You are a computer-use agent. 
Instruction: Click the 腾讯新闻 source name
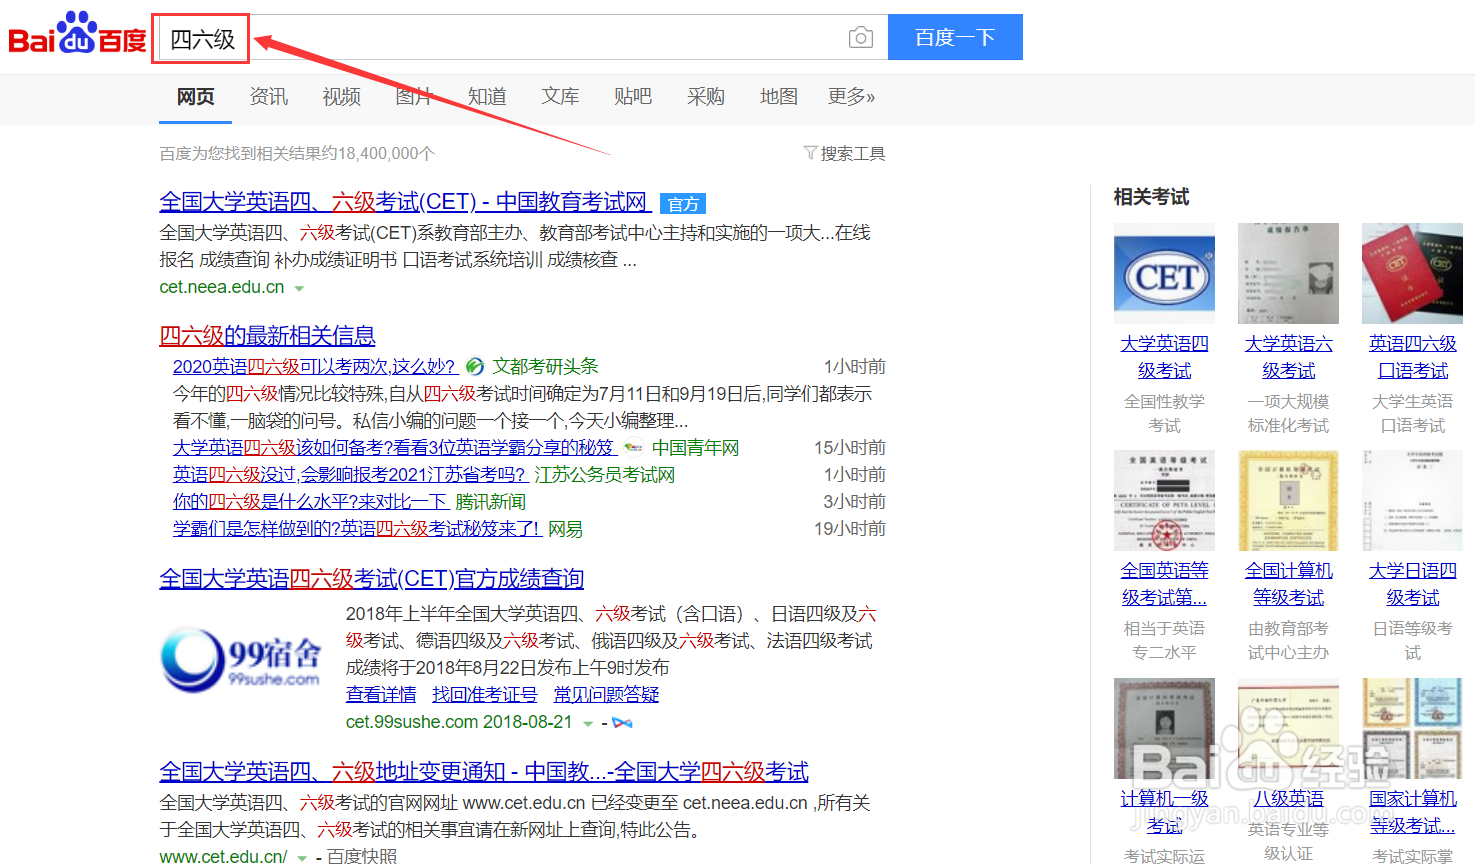pos(490,502)
